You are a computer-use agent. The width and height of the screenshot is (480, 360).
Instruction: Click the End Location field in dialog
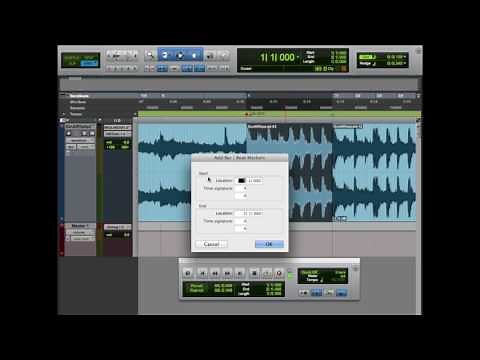pyautogui.click(x=249, y=213)
